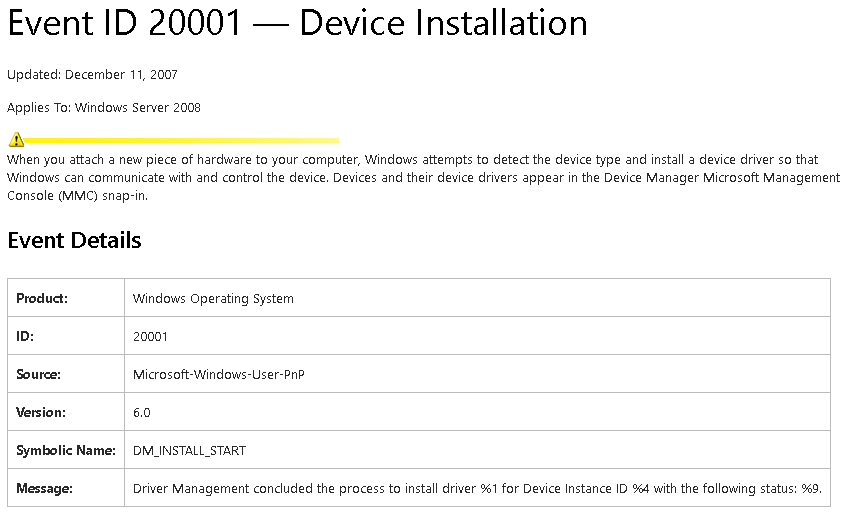Select the 'Version:' label cell
This screenshot has width=841, height=517.
tap(41, 412)
